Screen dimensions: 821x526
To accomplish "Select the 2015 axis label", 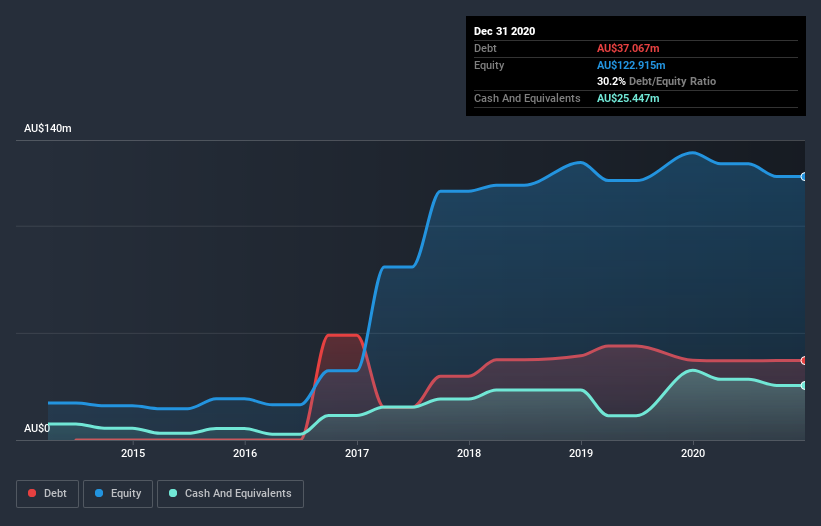I will click(x=133, y=453).
